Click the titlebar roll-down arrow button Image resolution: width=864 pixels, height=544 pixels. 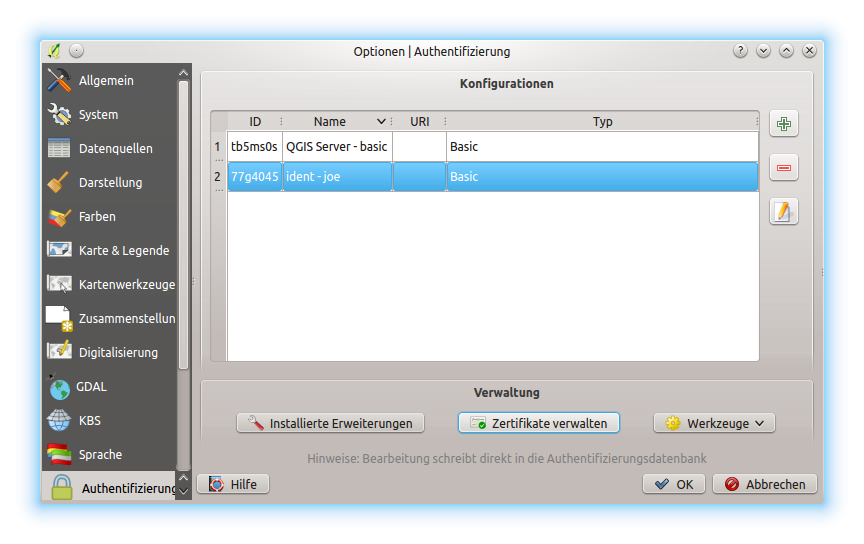tap(764, 50)
